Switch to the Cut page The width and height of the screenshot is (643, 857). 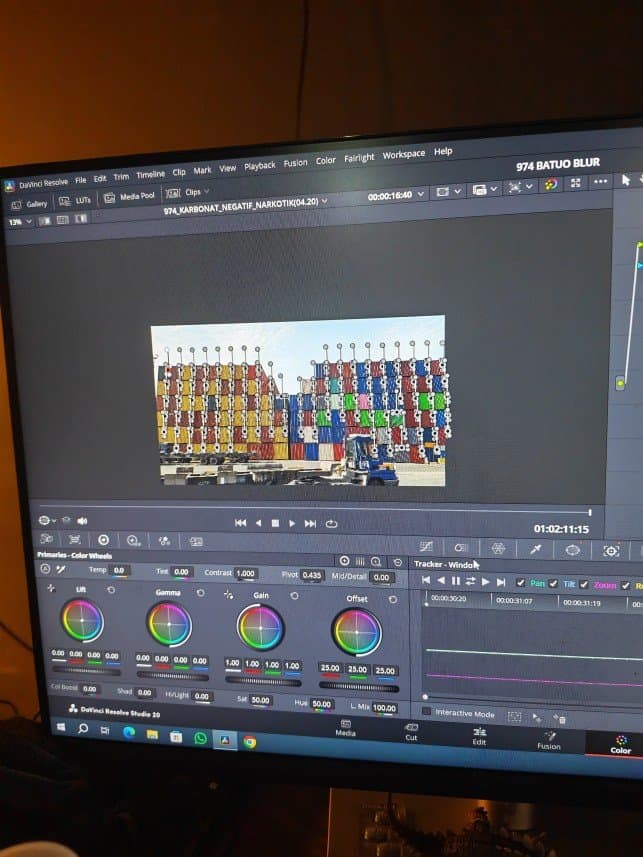coord(411,732)
